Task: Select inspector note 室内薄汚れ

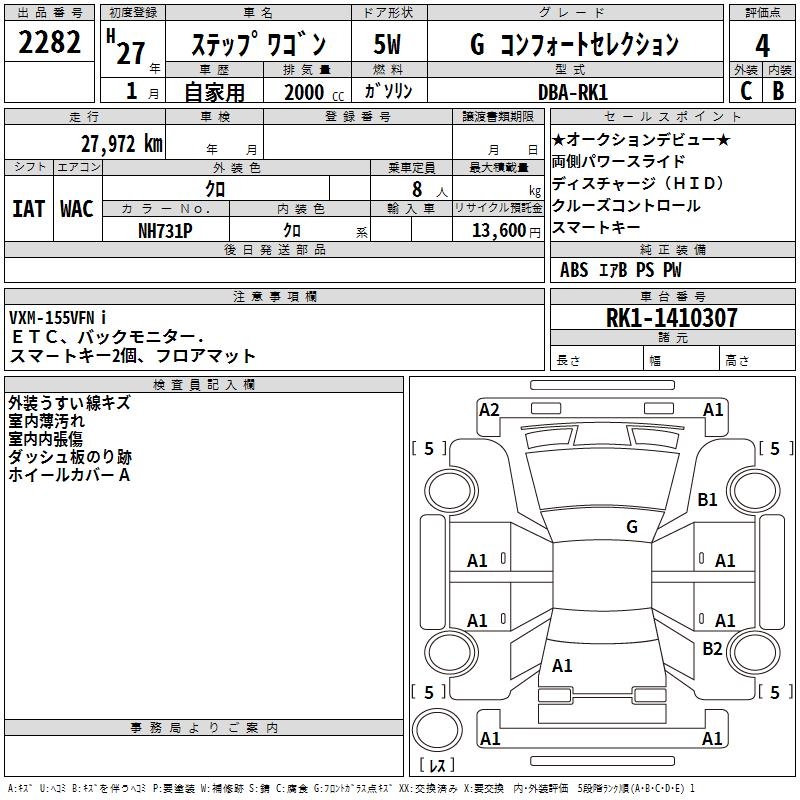Action: [x=46, y=421]
